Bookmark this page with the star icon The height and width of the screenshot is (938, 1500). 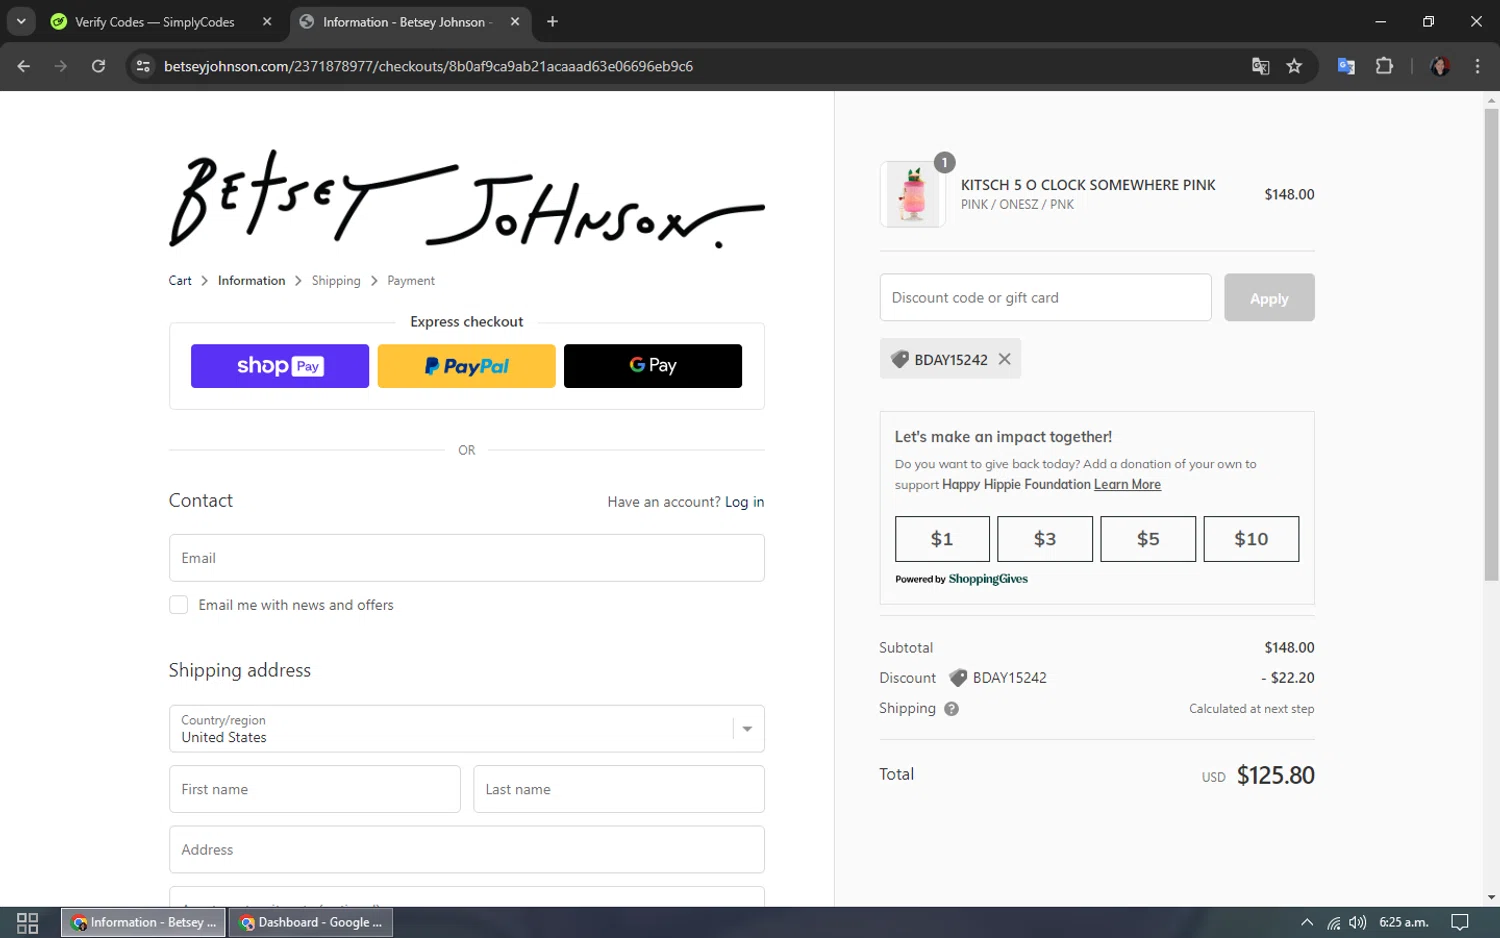(x=1294, y=66)
